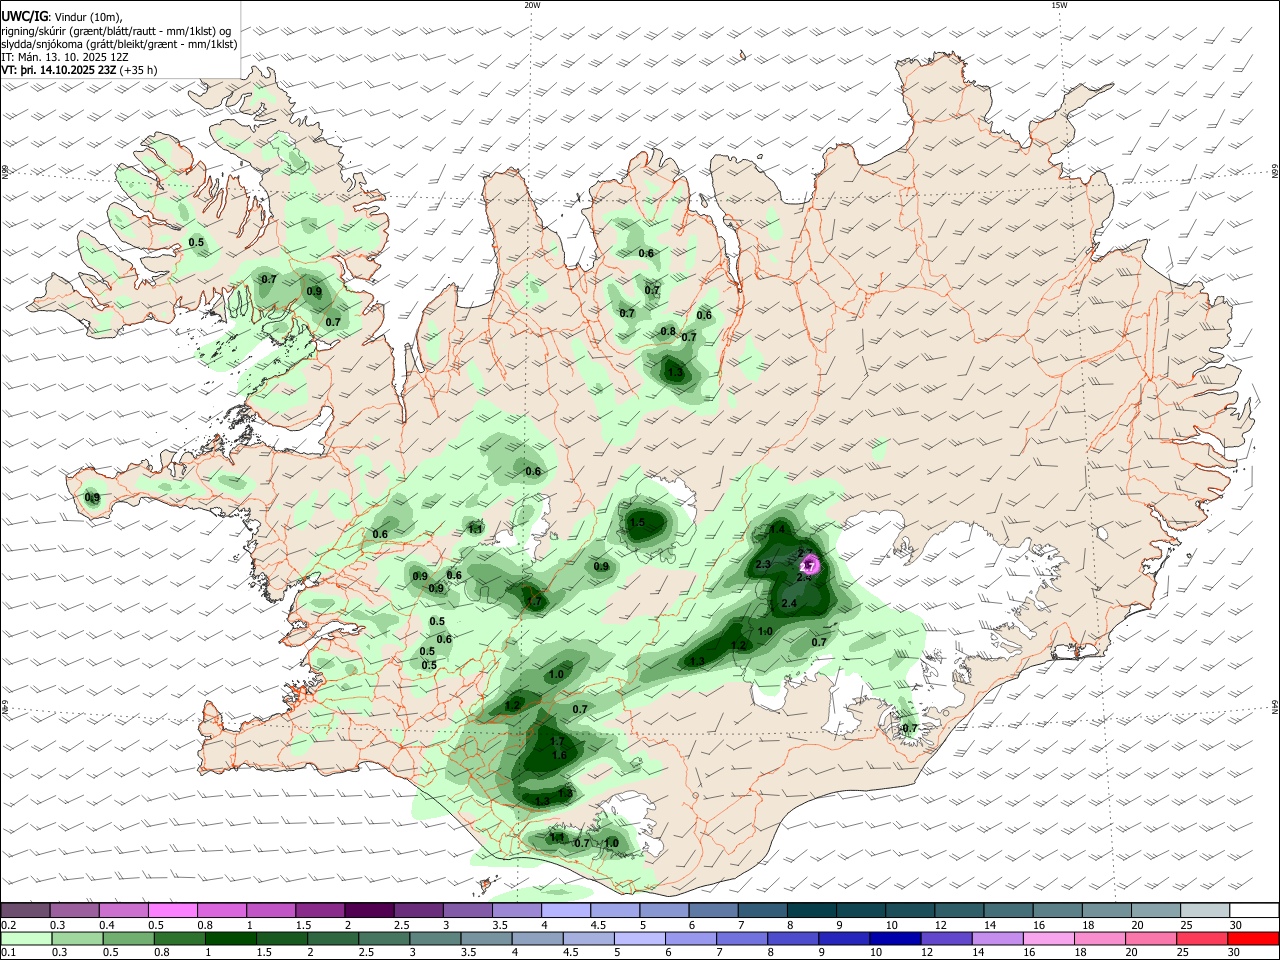
Task: Click the pink snowfall marker labeled 7
Action: (x=811, y=565)
